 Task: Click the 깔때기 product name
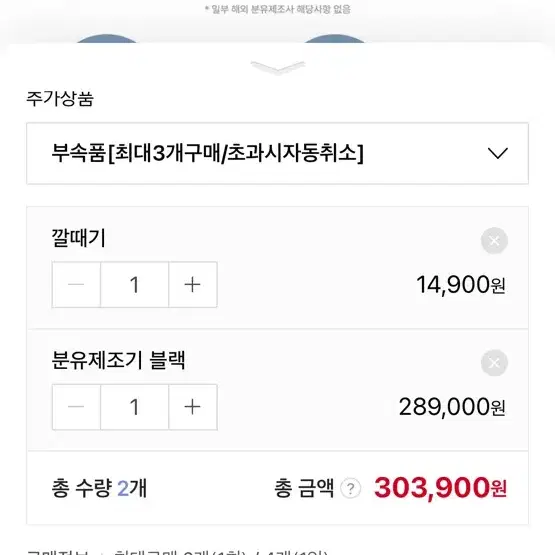click(x=79, y=238)
